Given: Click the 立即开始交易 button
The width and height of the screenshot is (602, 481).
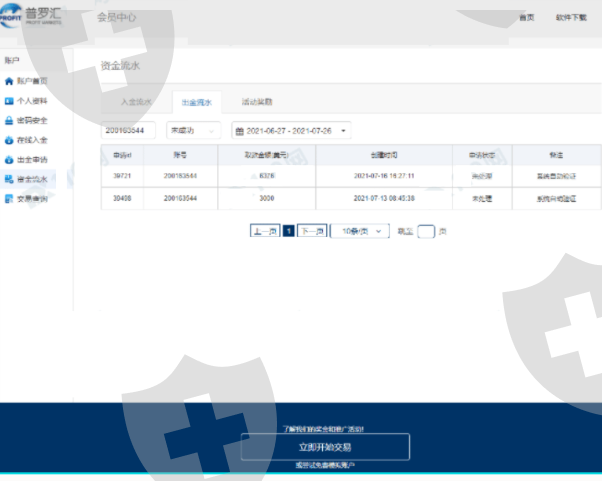Looking at the screenshot, I should coord(325,447).
